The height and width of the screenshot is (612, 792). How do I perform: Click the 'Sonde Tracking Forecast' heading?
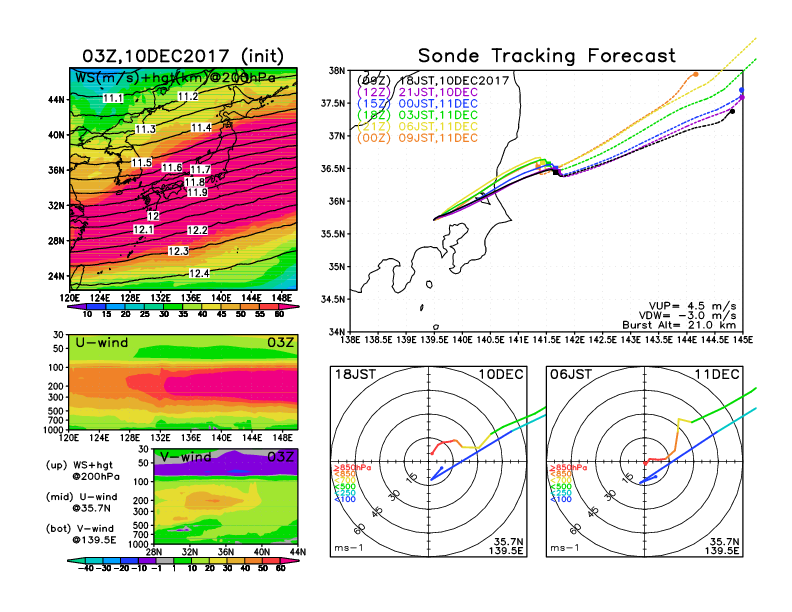547,56
